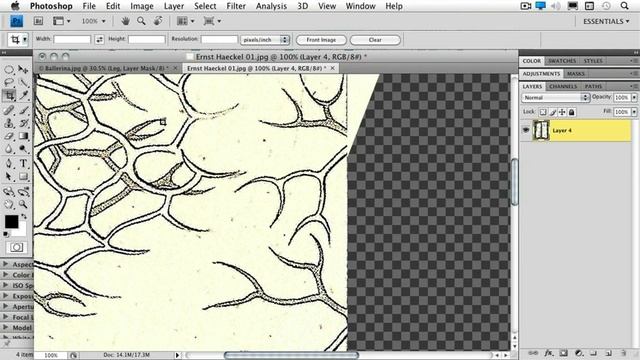Switch to the Ballerina.jpg document tab
This screenshot has width=640, height=360.
click(107, 68)
